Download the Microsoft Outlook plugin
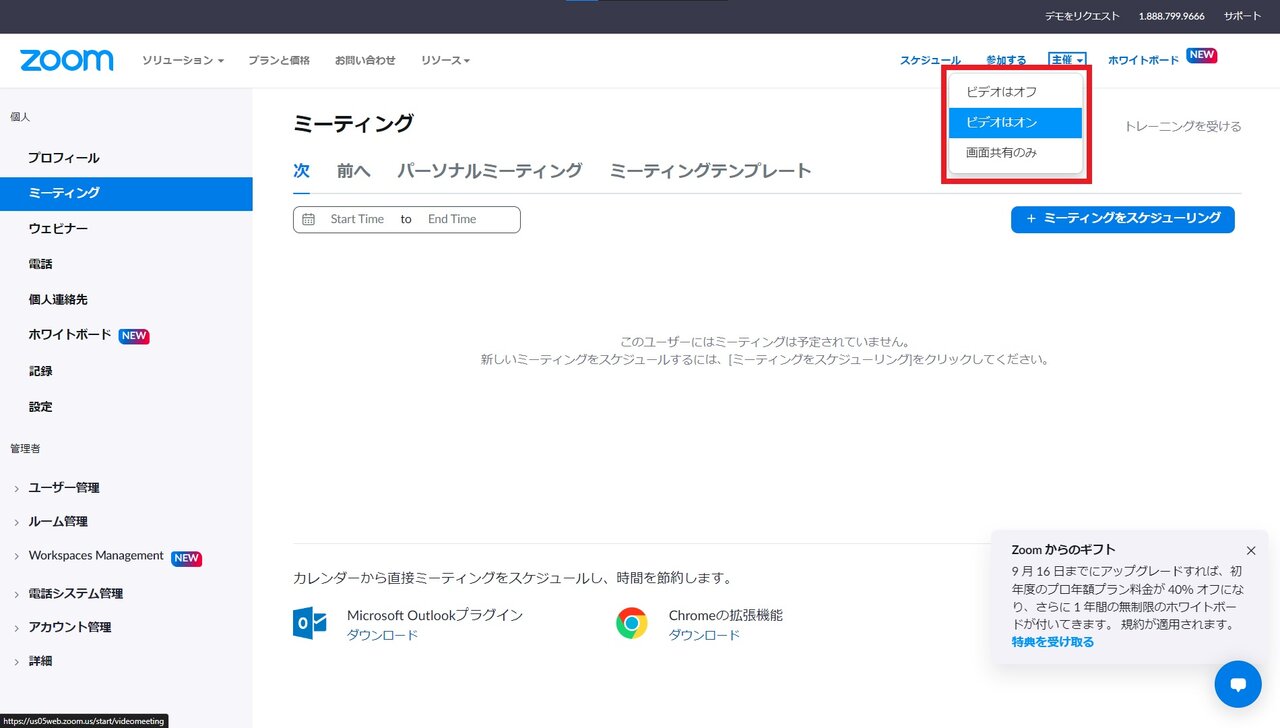Viewport: 1280px width, 728px height. (382, 635)
